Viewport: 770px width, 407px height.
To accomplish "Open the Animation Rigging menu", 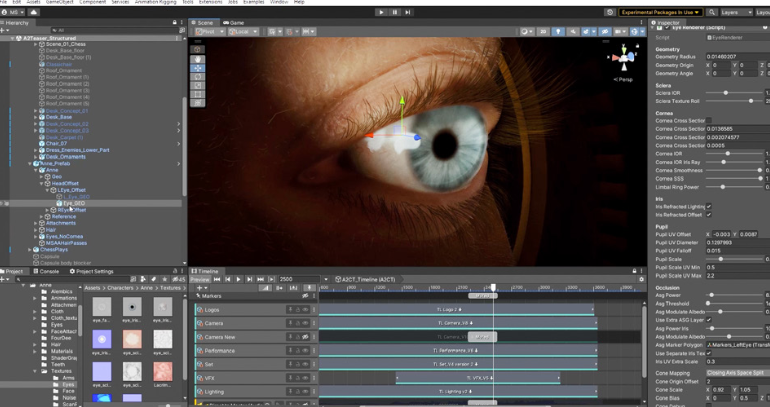I will [x=154, y=3].
